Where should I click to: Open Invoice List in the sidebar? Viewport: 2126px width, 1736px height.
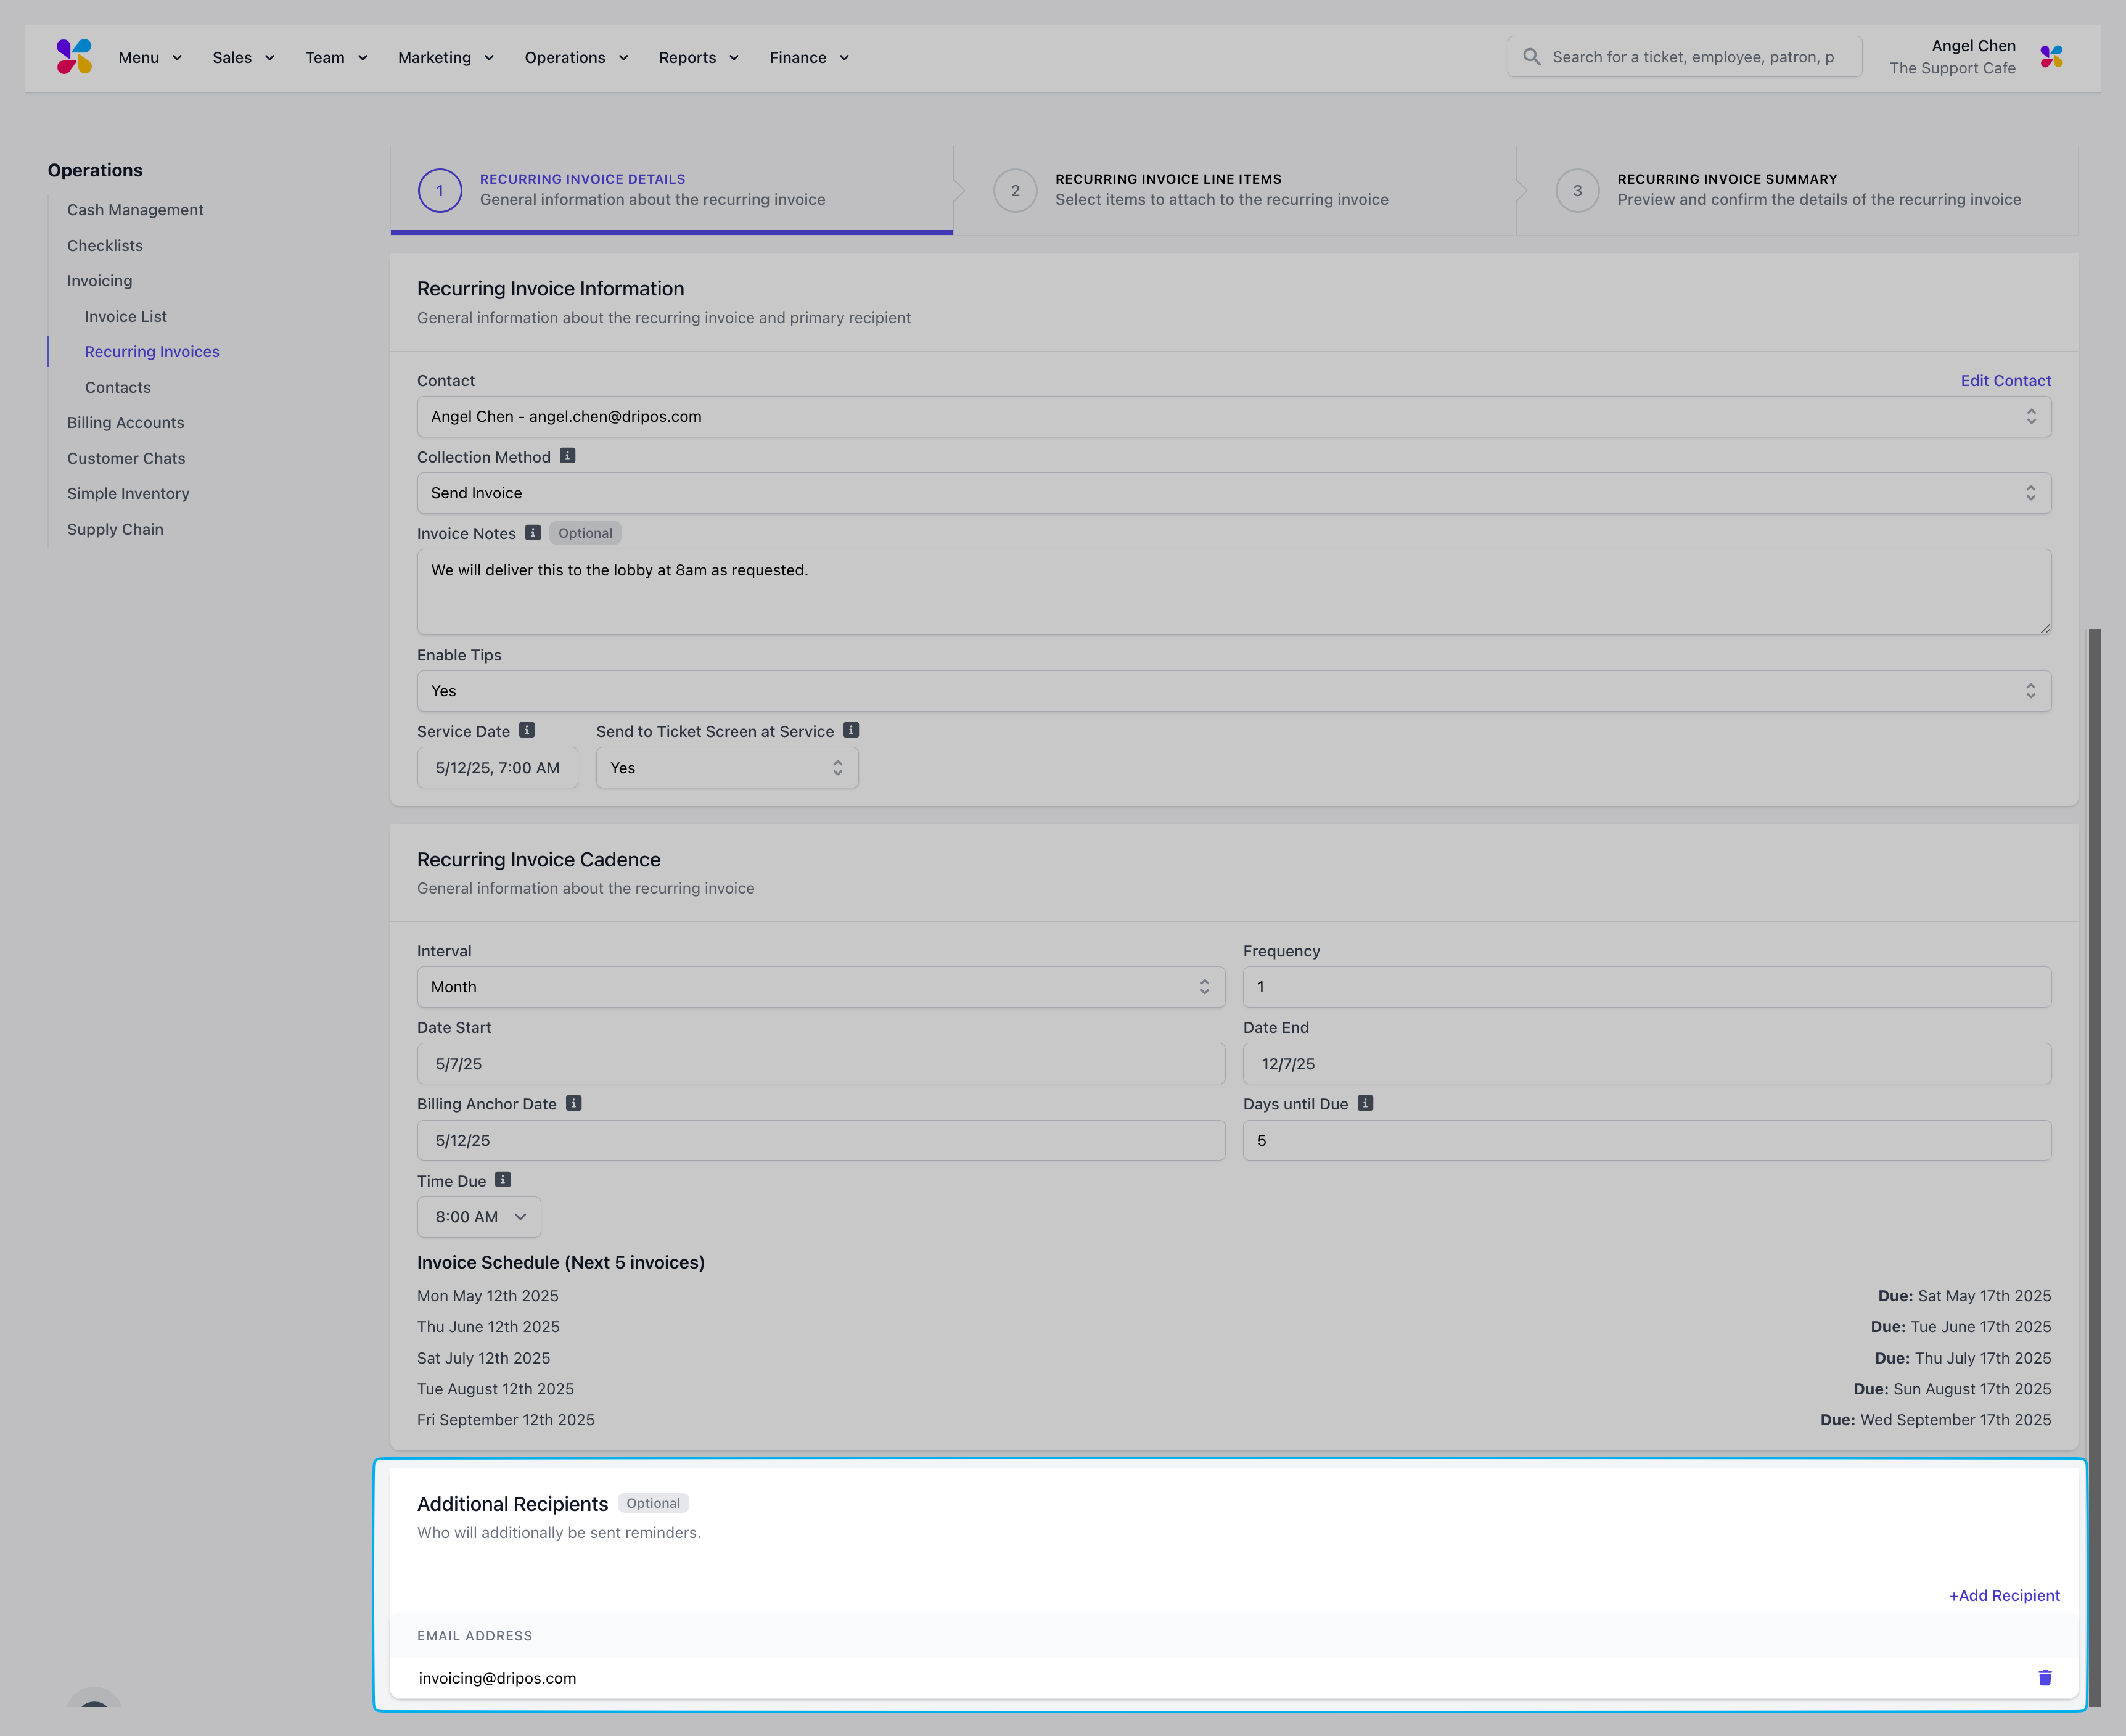point(126,317)
